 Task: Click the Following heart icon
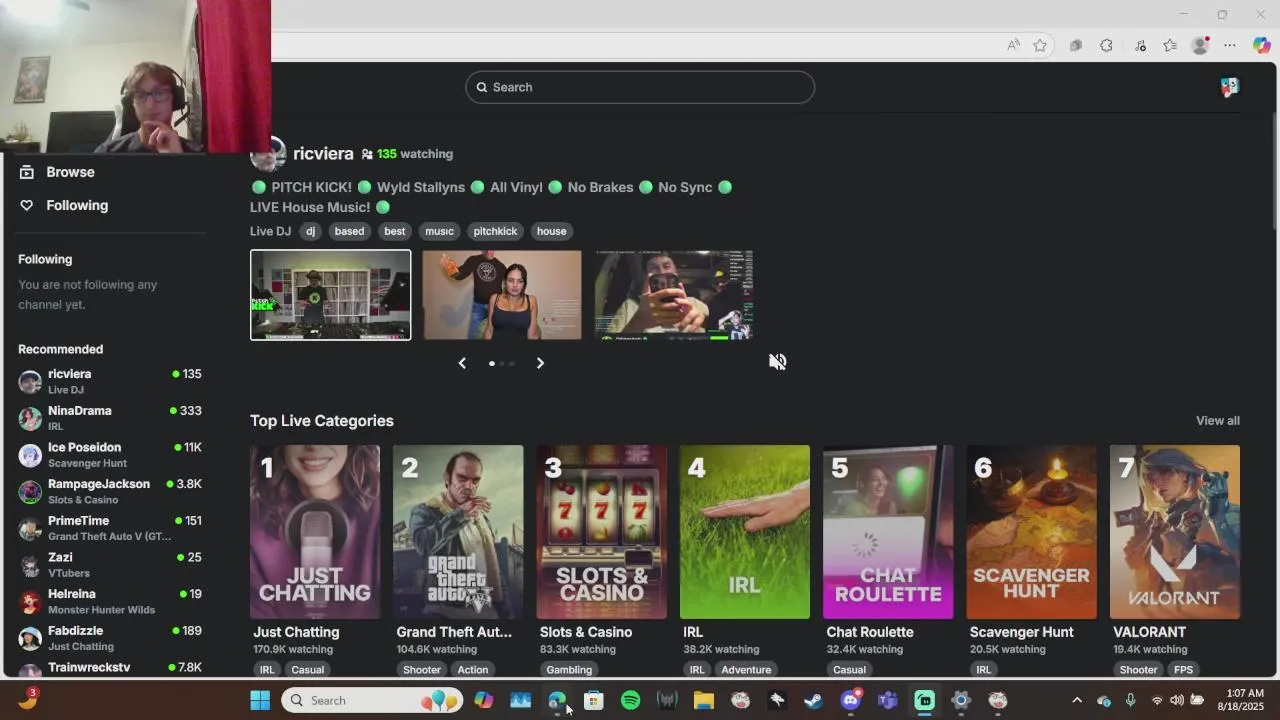pyautogui.click(x=27, y=205)
